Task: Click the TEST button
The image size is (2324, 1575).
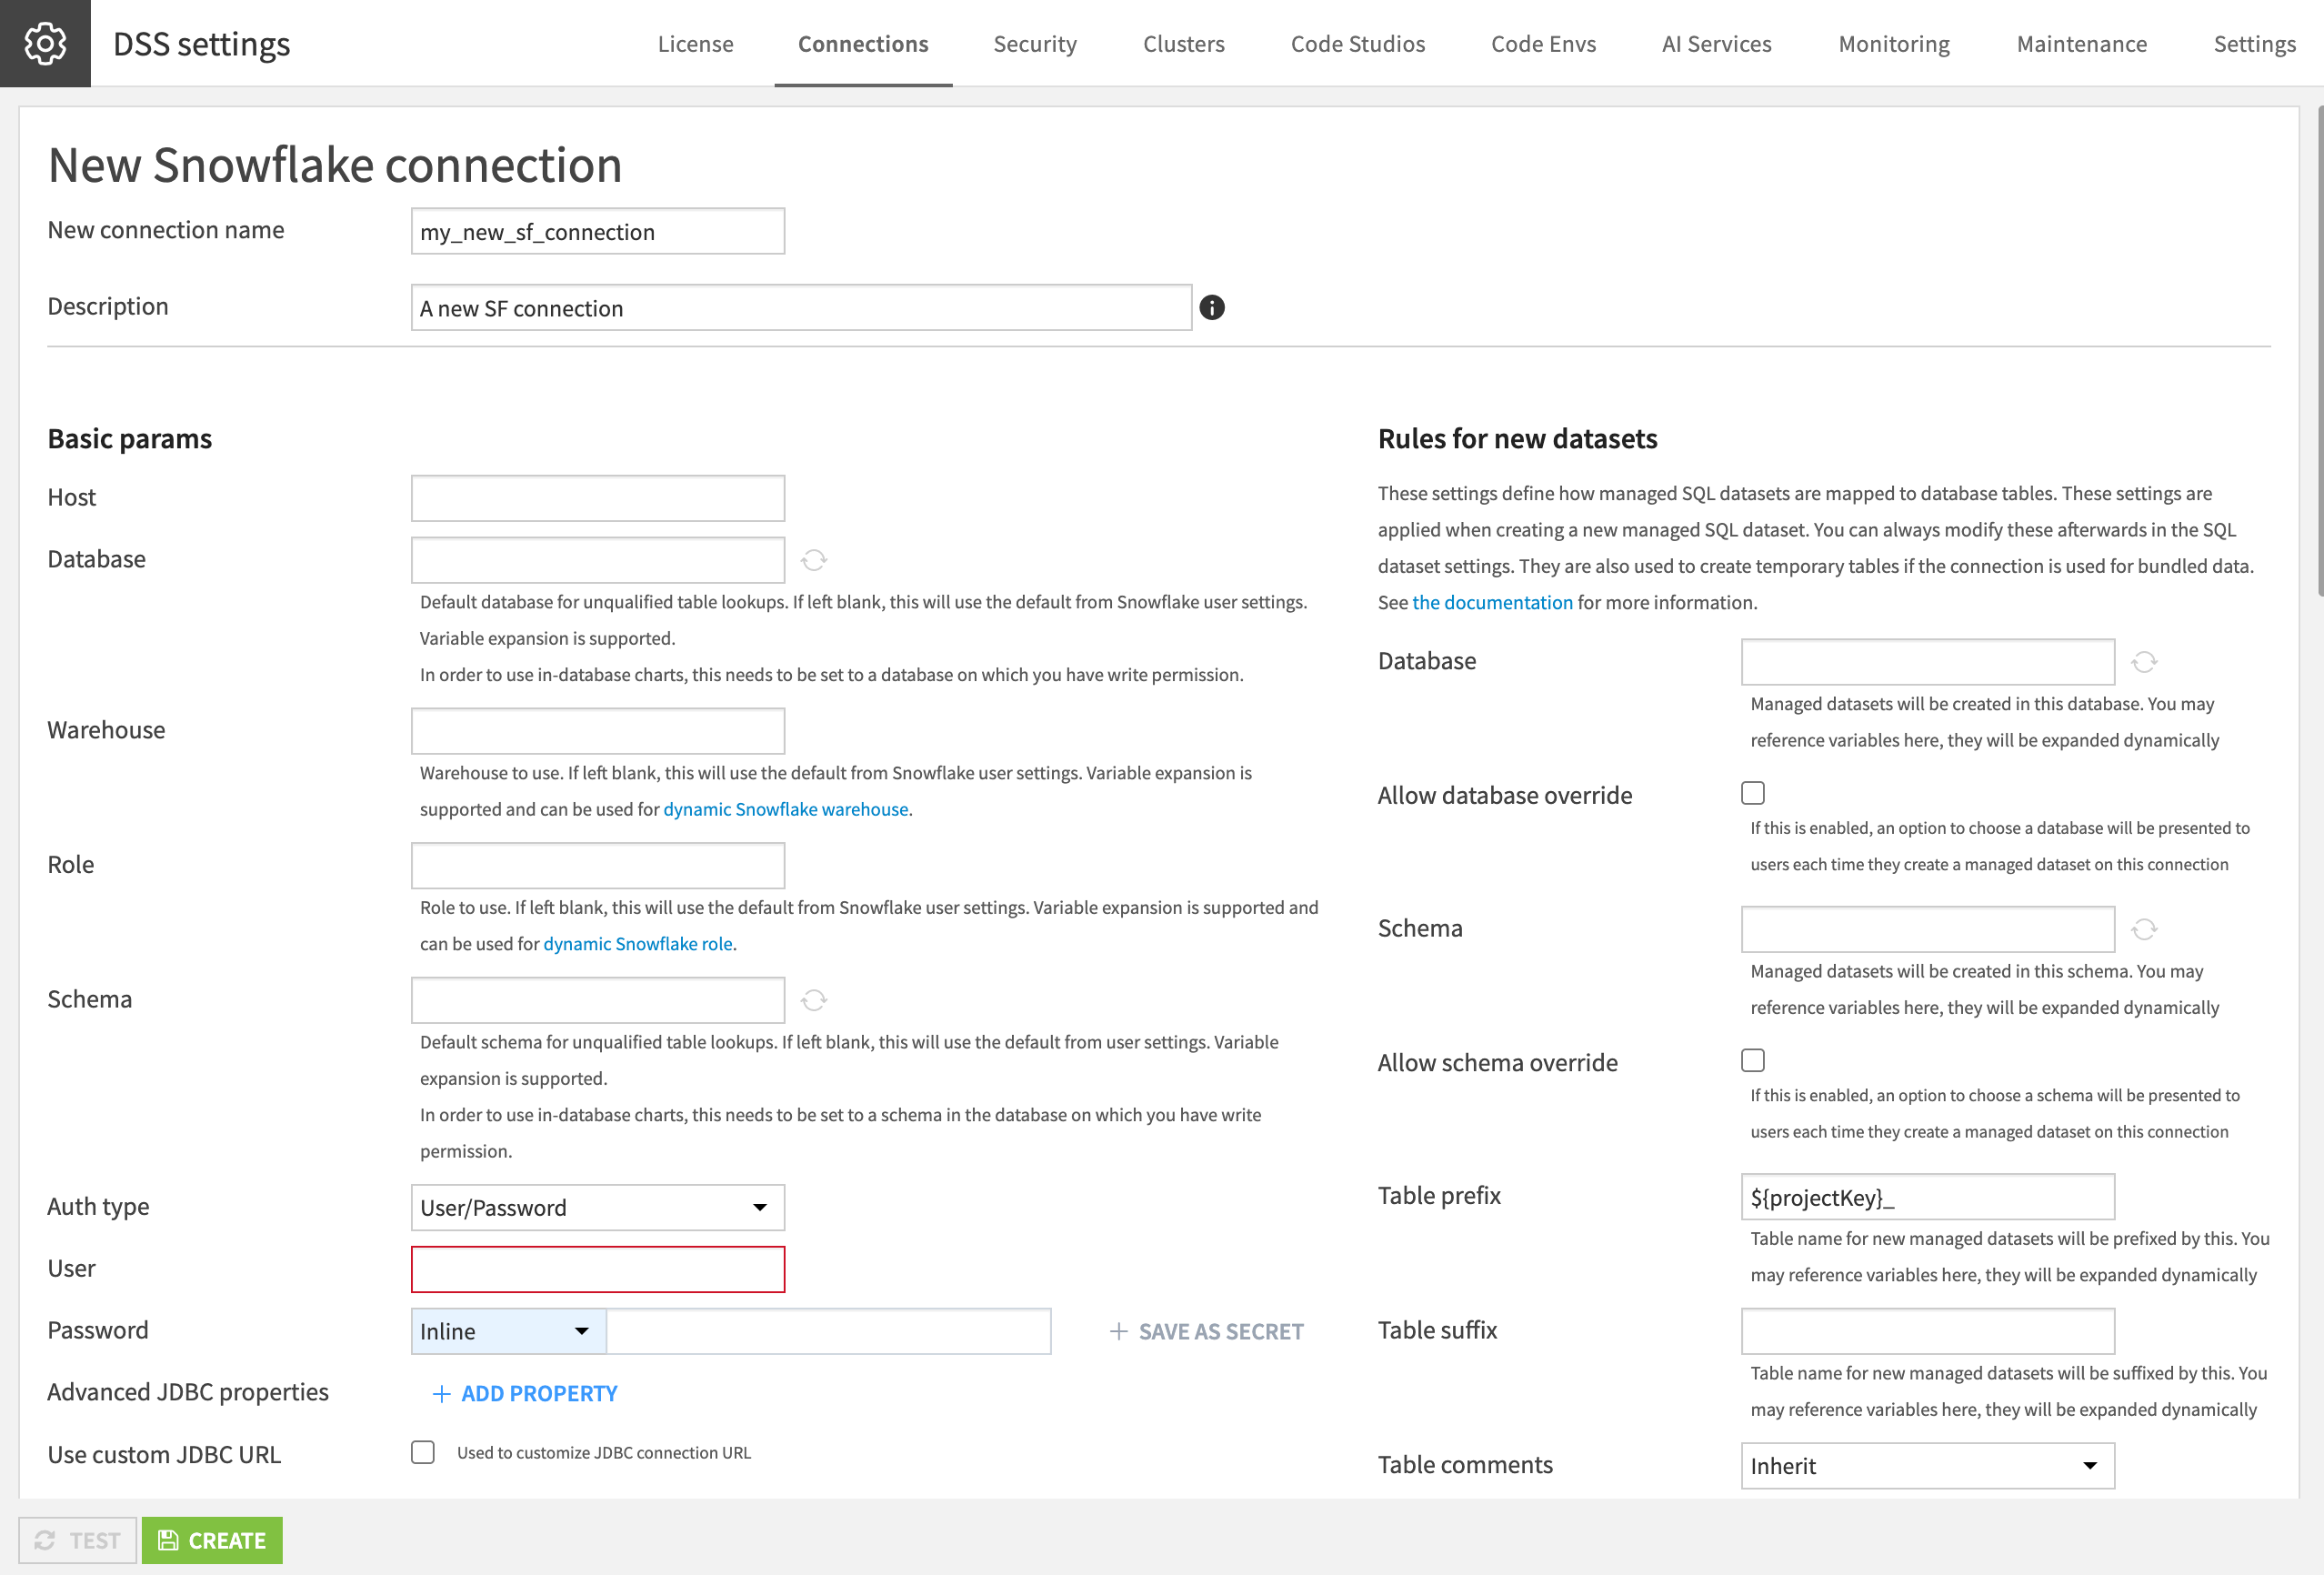Action: click(x=77, y=1540)
